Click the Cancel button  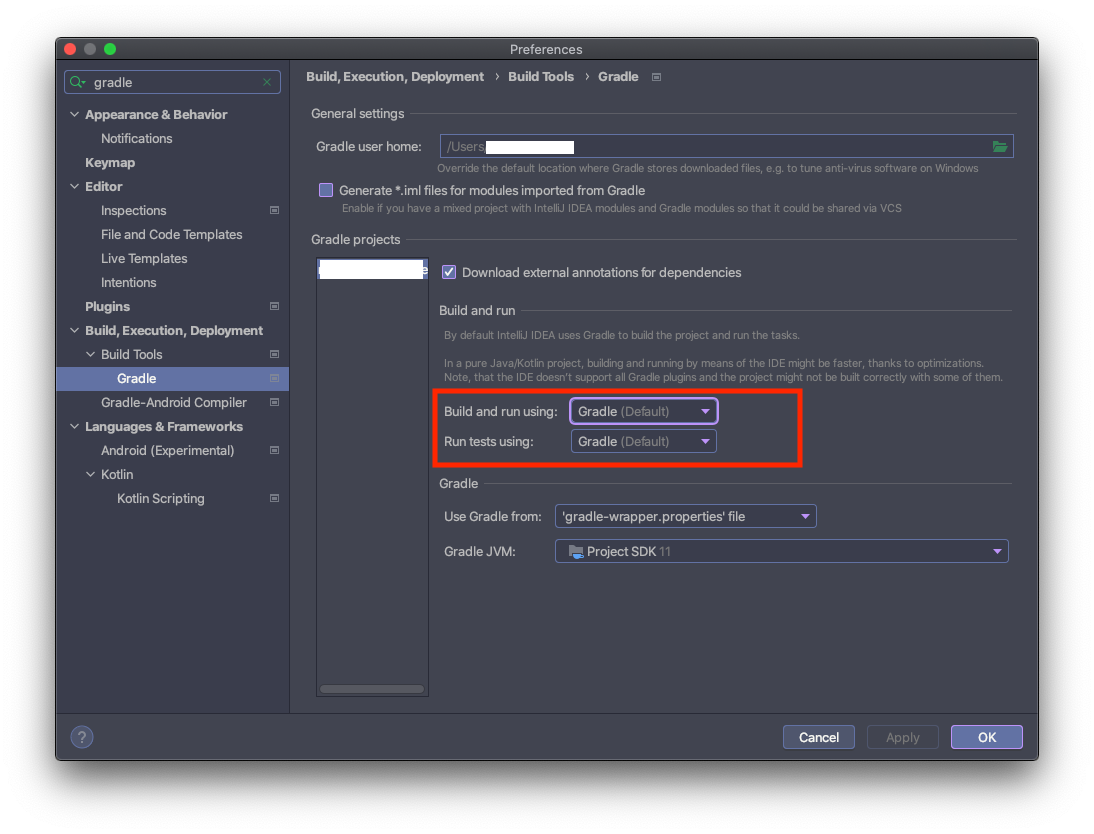click(818, 737)
